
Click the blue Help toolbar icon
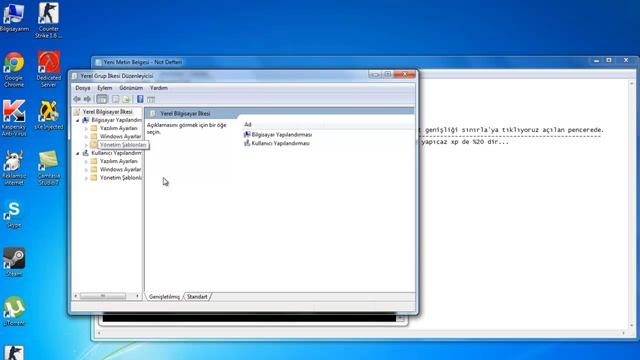[140, 99]
